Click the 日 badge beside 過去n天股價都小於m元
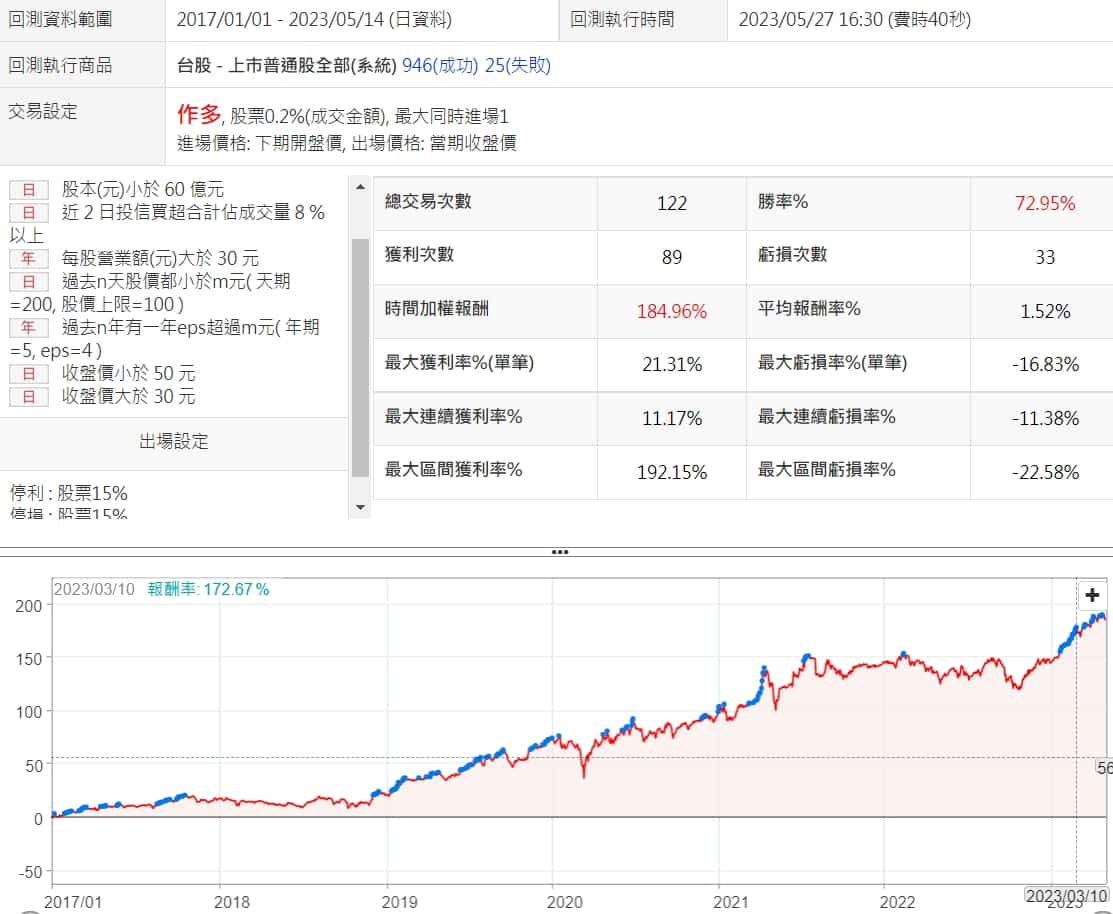The height and width of the screenshot is (914, 1113). 29,281
